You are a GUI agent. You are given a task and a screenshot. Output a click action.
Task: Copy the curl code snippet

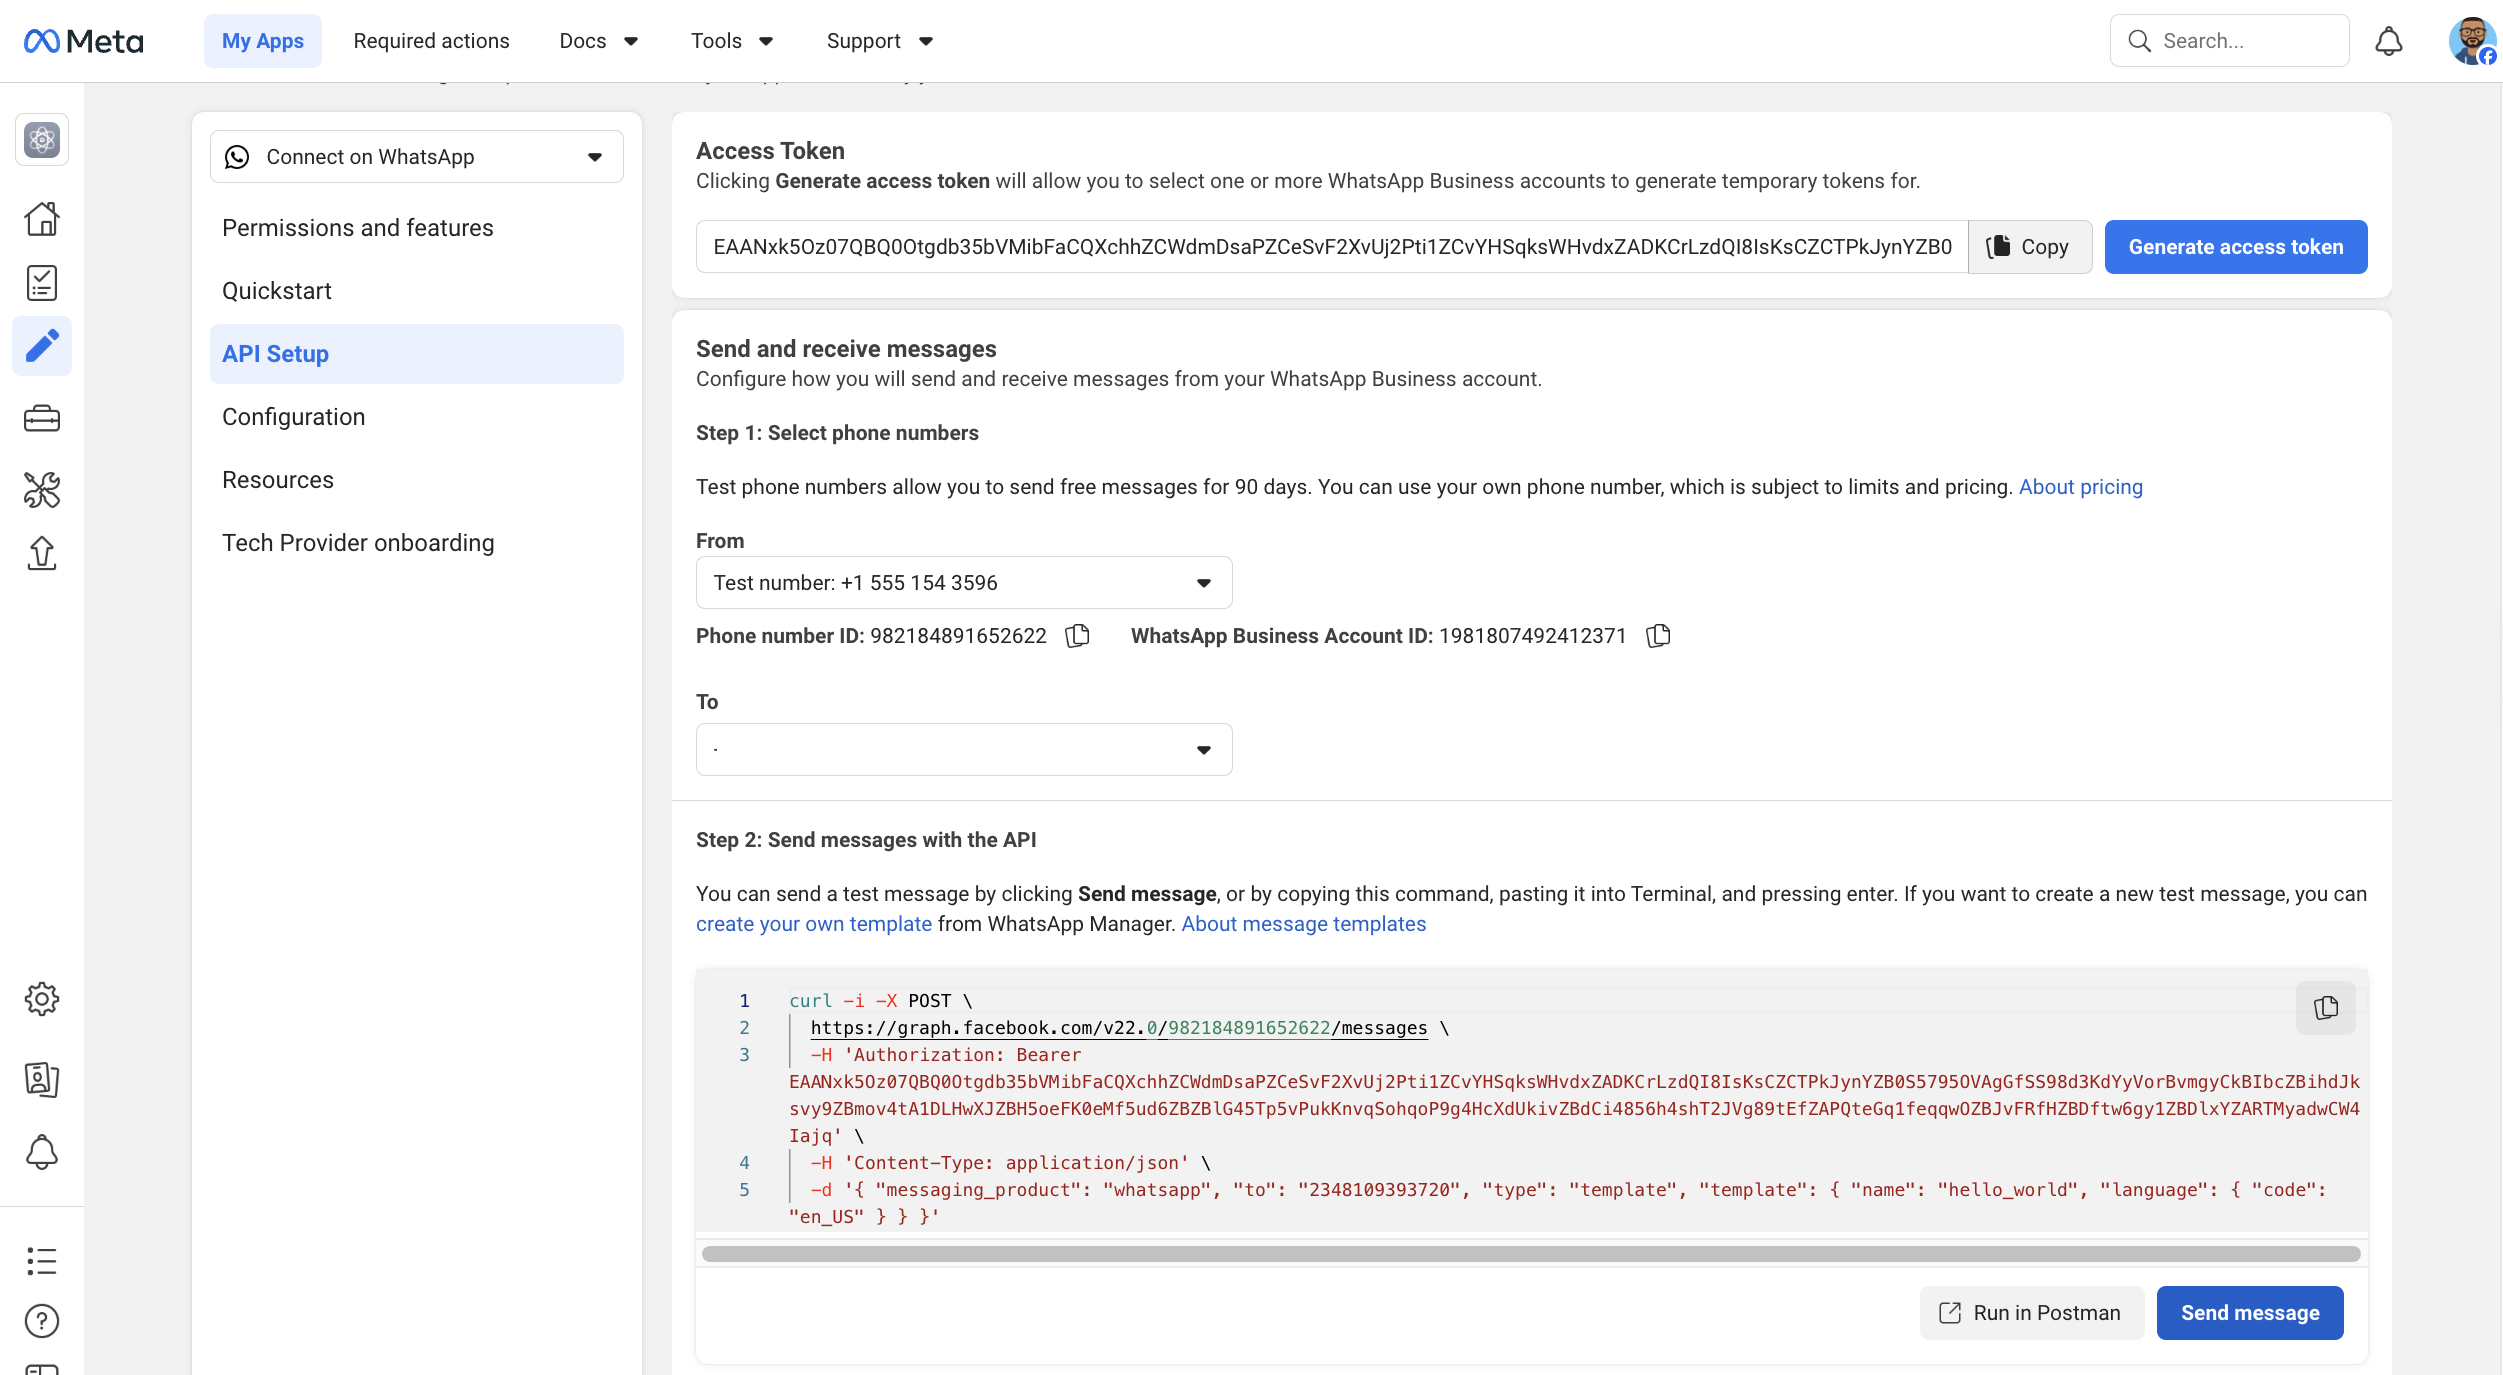click(x=2326, y=1007)
